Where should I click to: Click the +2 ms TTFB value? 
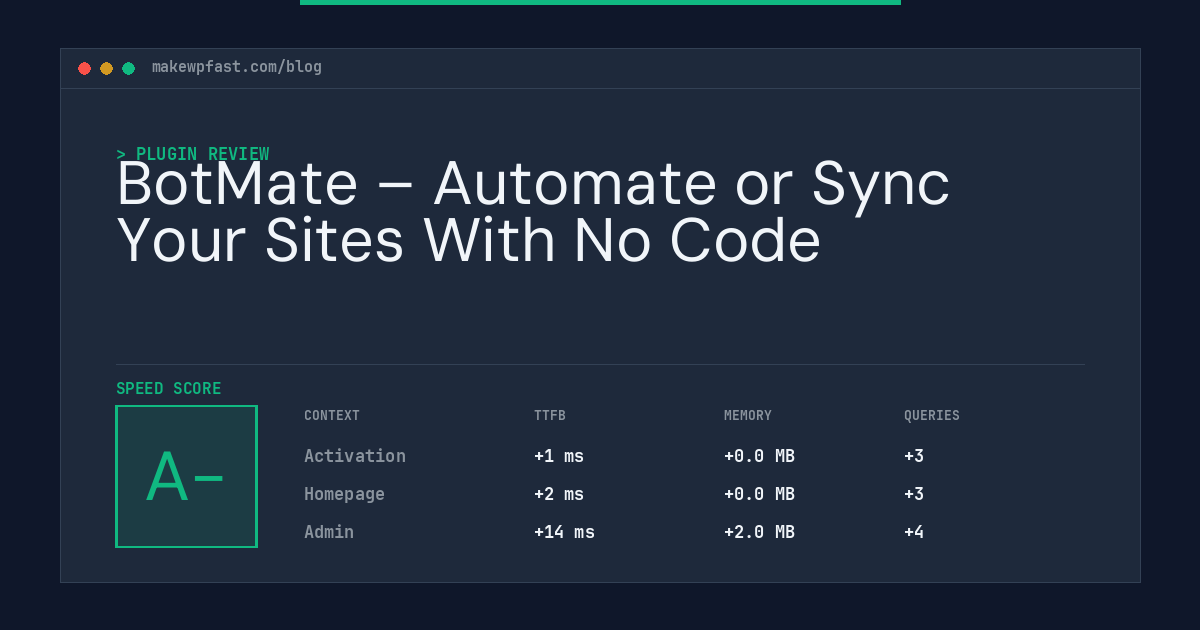pos(559,494)
